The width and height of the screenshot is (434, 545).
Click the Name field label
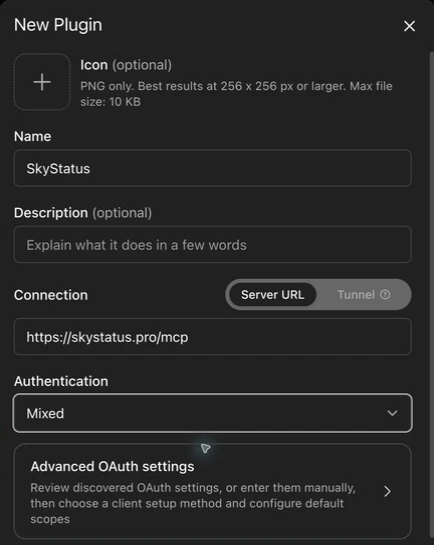(x=33, y=136)
